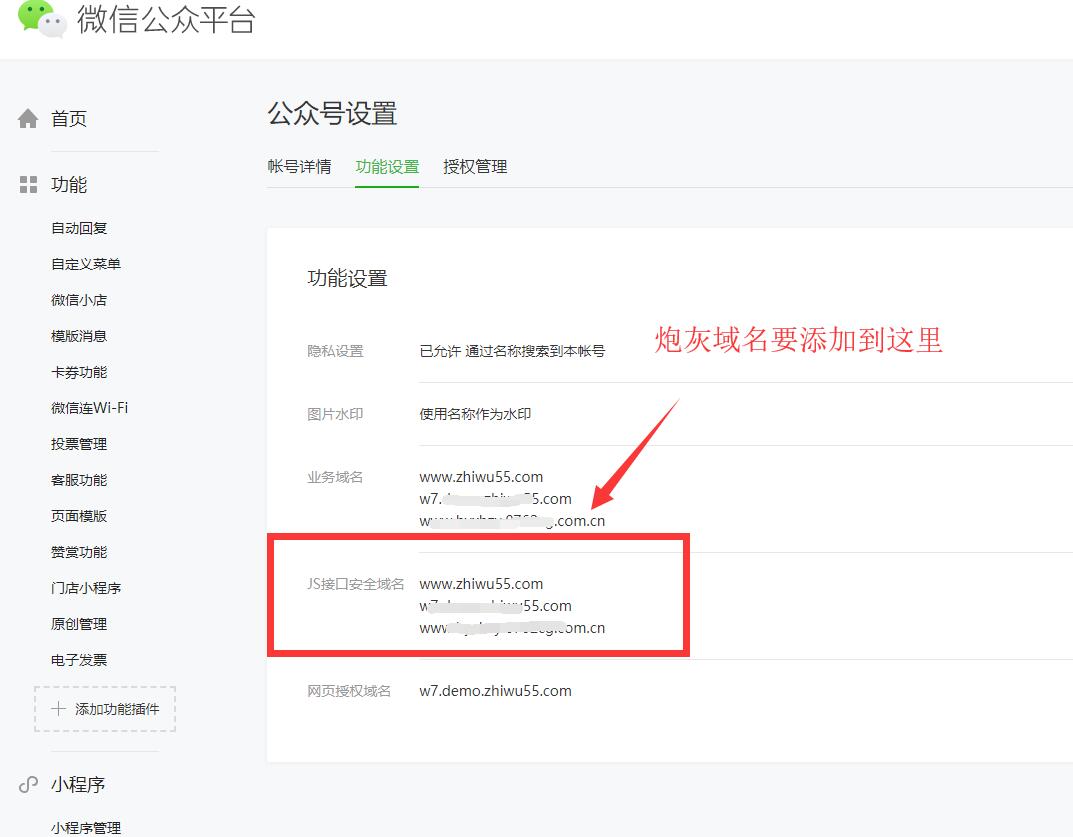The height and width of the screenshot is (837, 1073).
Task: Click www.zhiwu55.com under 业务域名
Action: (481, 477)
